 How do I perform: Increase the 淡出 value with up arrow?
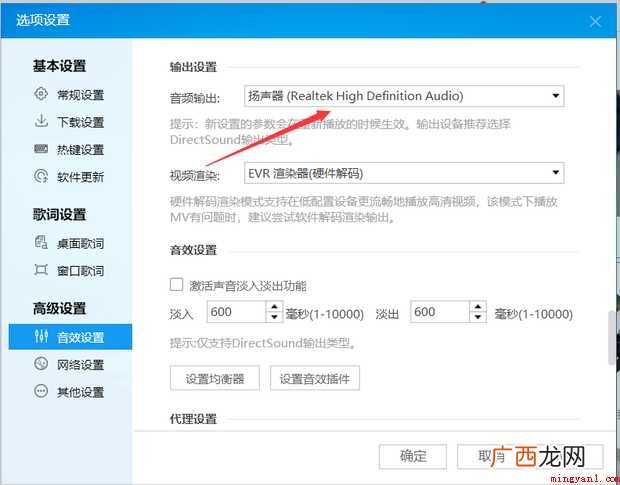(478, 307)
